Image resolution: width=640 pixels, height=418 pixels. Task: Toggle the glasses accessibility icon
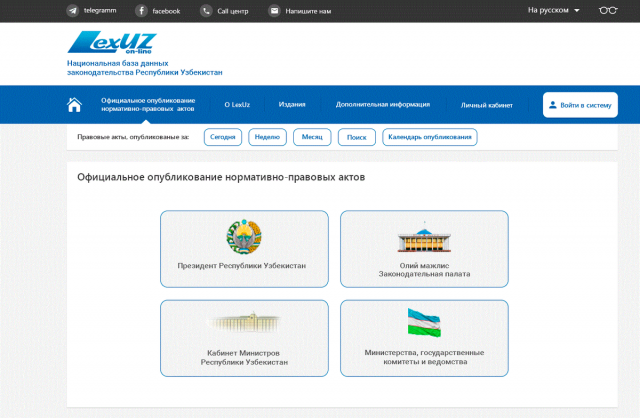608,10
